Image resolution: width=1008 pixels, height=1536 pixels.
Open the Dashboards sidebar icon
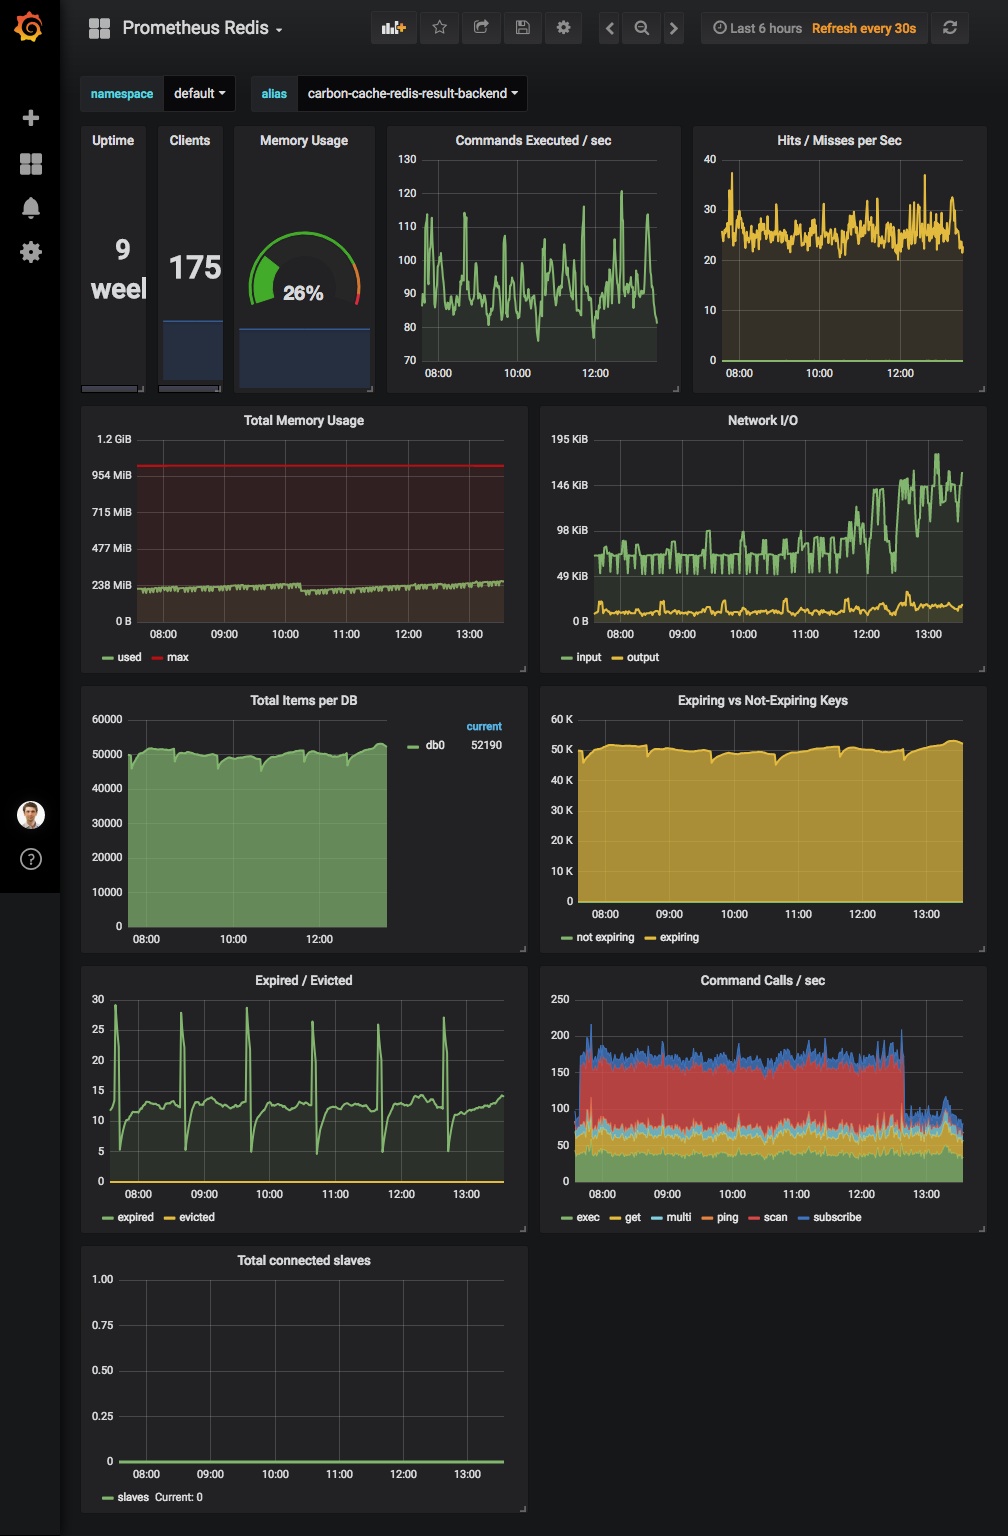(30, 163)
